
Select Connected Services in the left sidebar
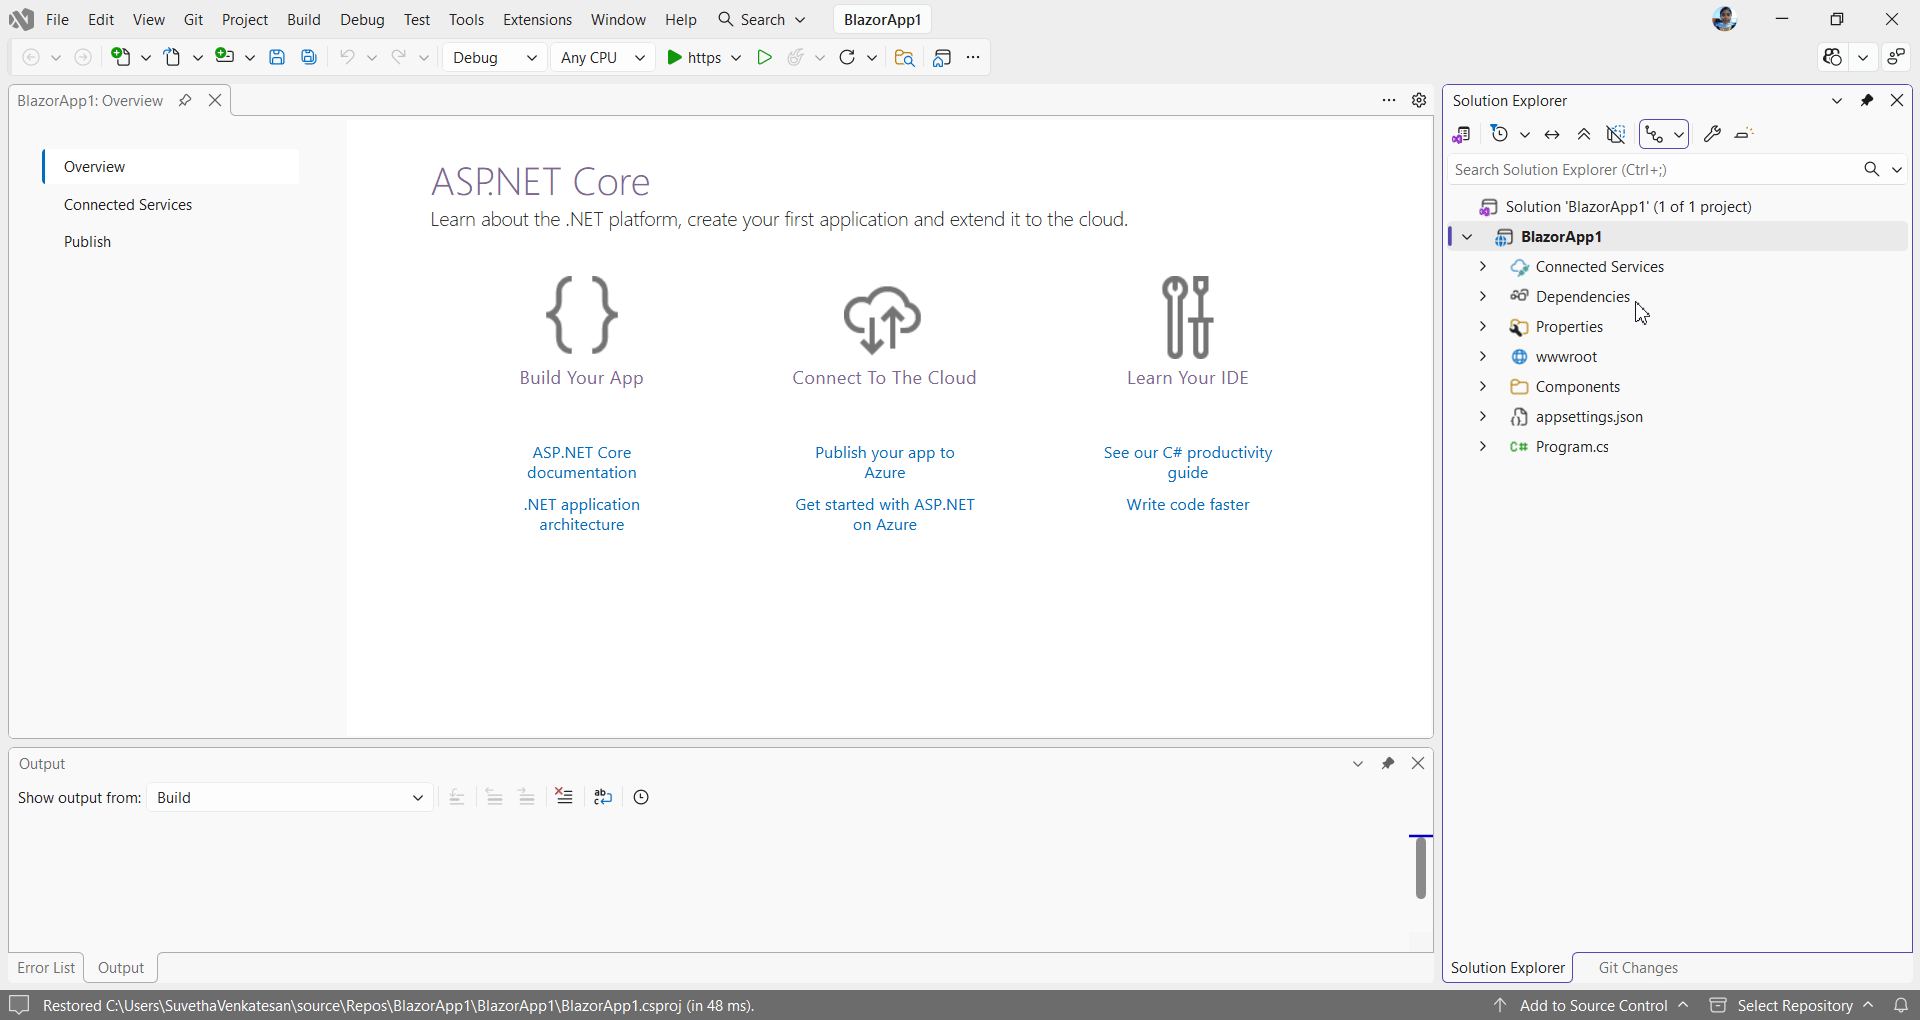pyautogui.click(x=128, y=205)
